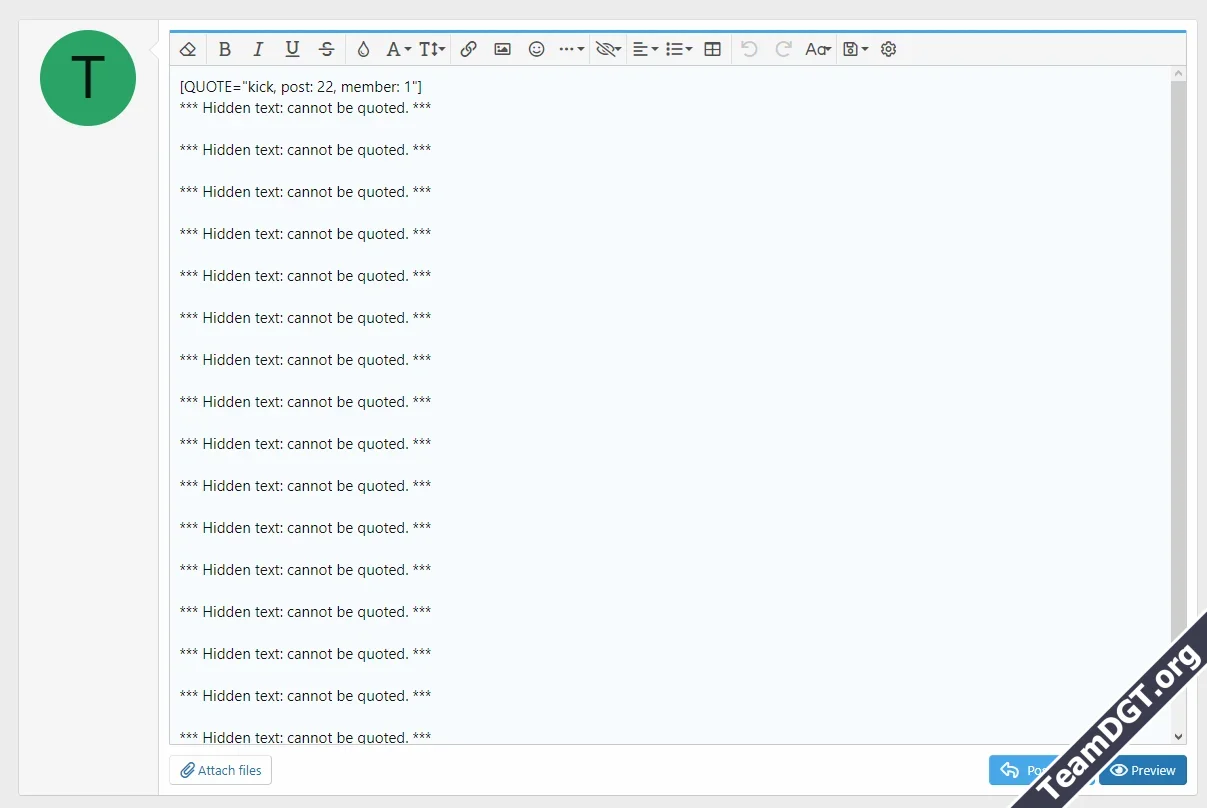Screen dimensions: 1207x808
Task: Open the font size dropdown
Action: [x=431, y=48]
